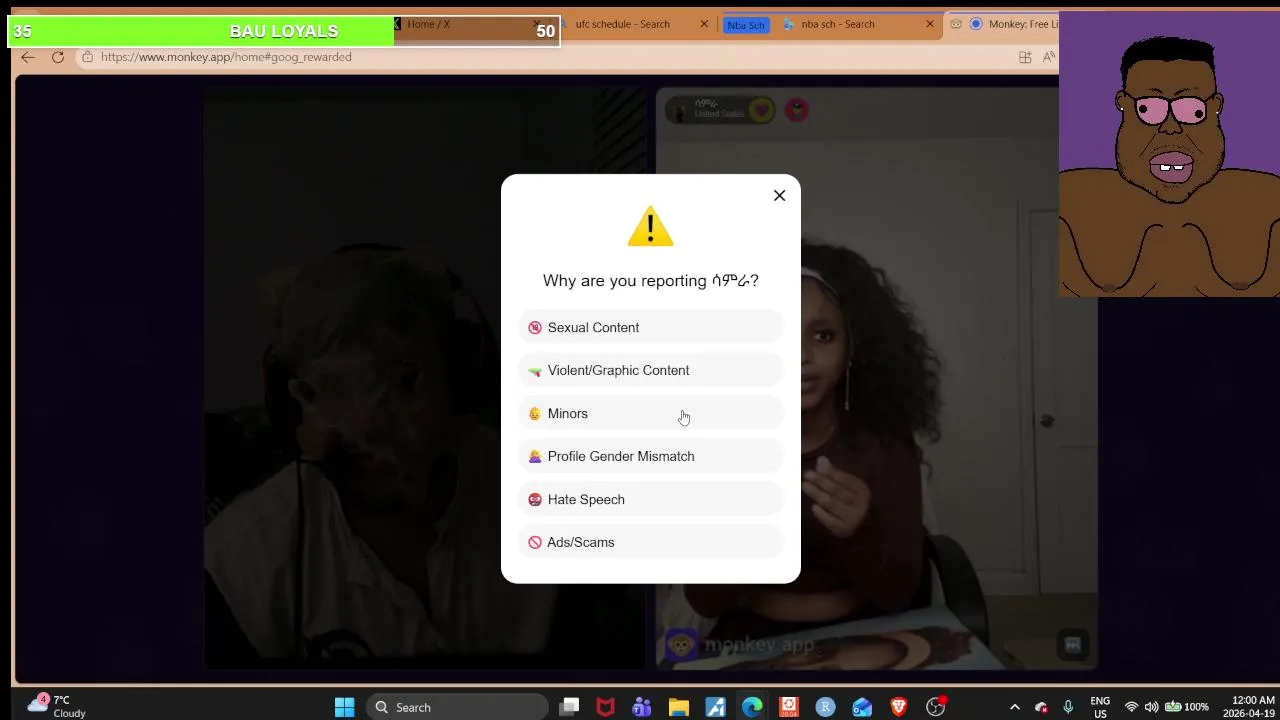Image resolution: width=1280 pixels, height=720 pixels.
Task: Click the yellow warning triangle icon
Action: coord(650,226)
